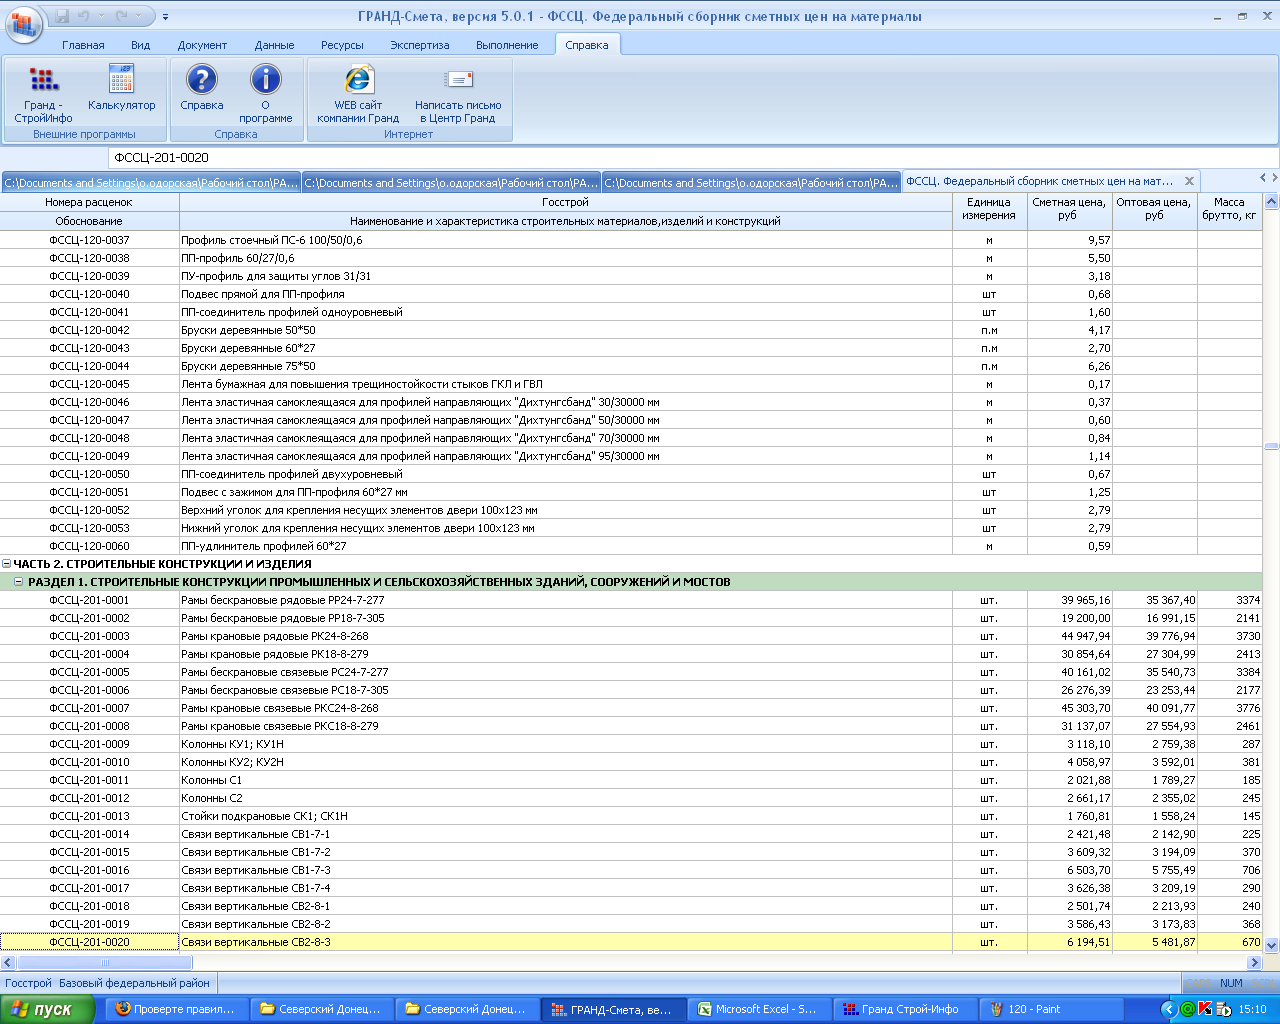Click the ГРАНД-Смета application orb button
The image size is (1280, 1024).
(x=24, y=25)
